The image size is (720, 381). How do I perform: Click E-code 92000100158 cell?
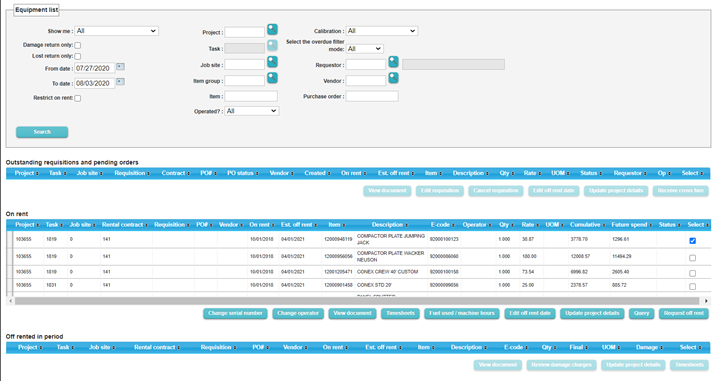(x=444, y=272)
